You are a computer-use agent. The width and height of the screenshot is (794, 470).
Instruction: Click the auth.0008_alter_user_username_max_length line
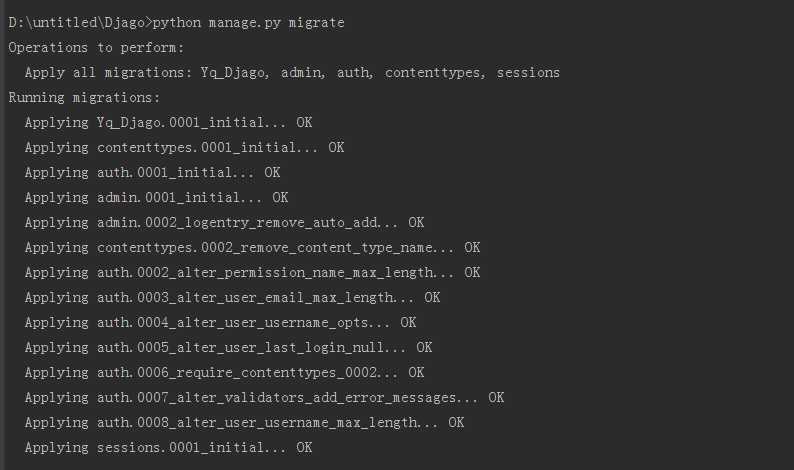coord(244,422)
